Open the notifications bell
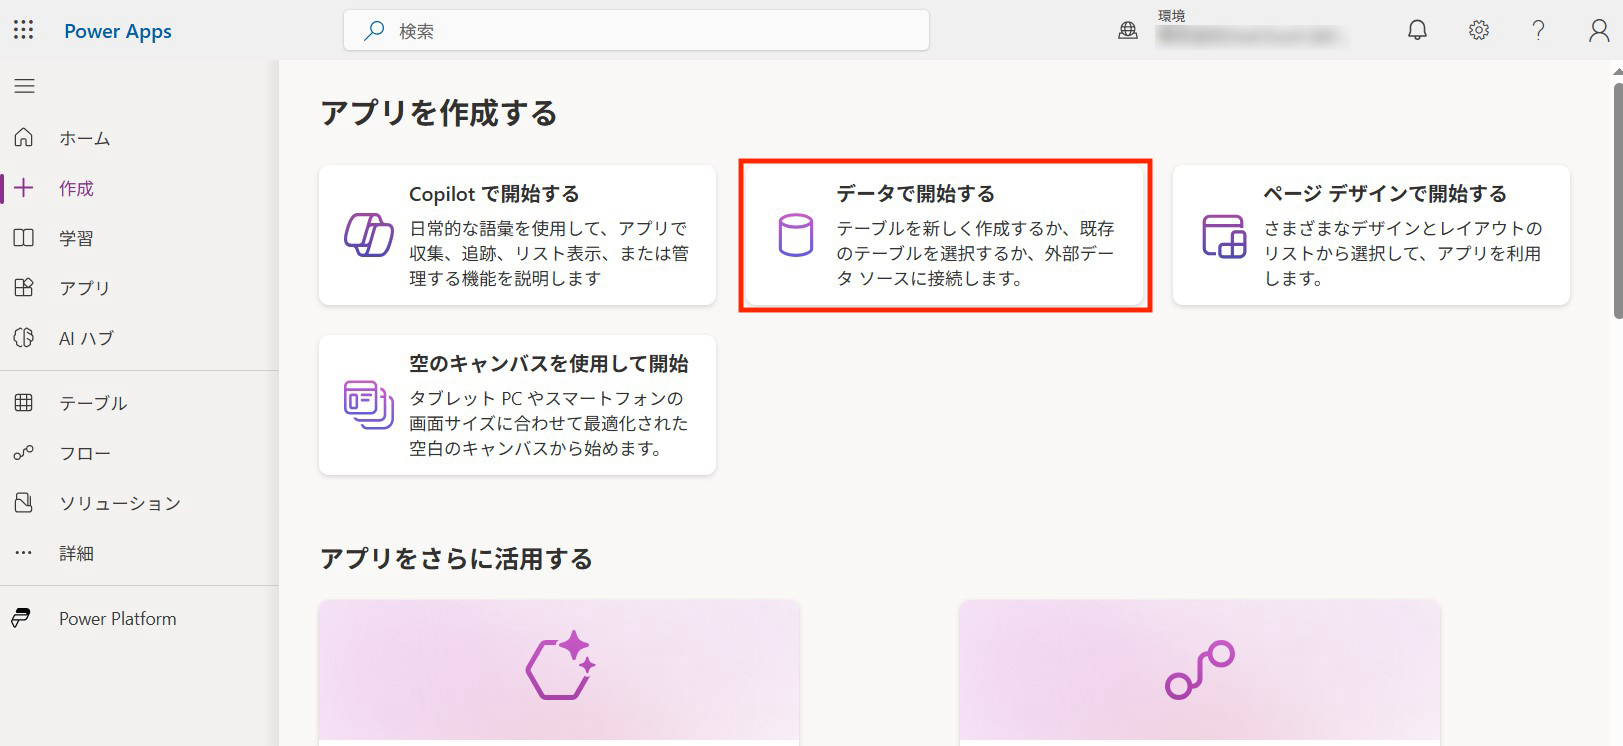1623x746 pixels. pyautogui.click(x=1417, y=30)
